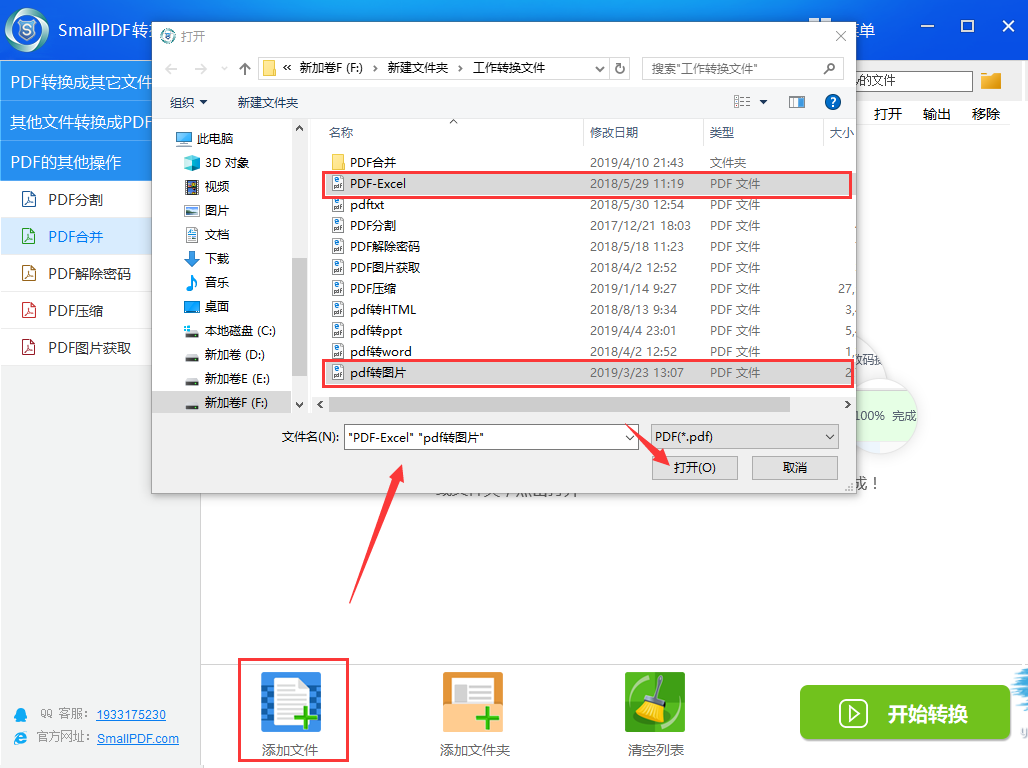
Task: Click the Add File icon (添加文件)
Action: point(291,702)
